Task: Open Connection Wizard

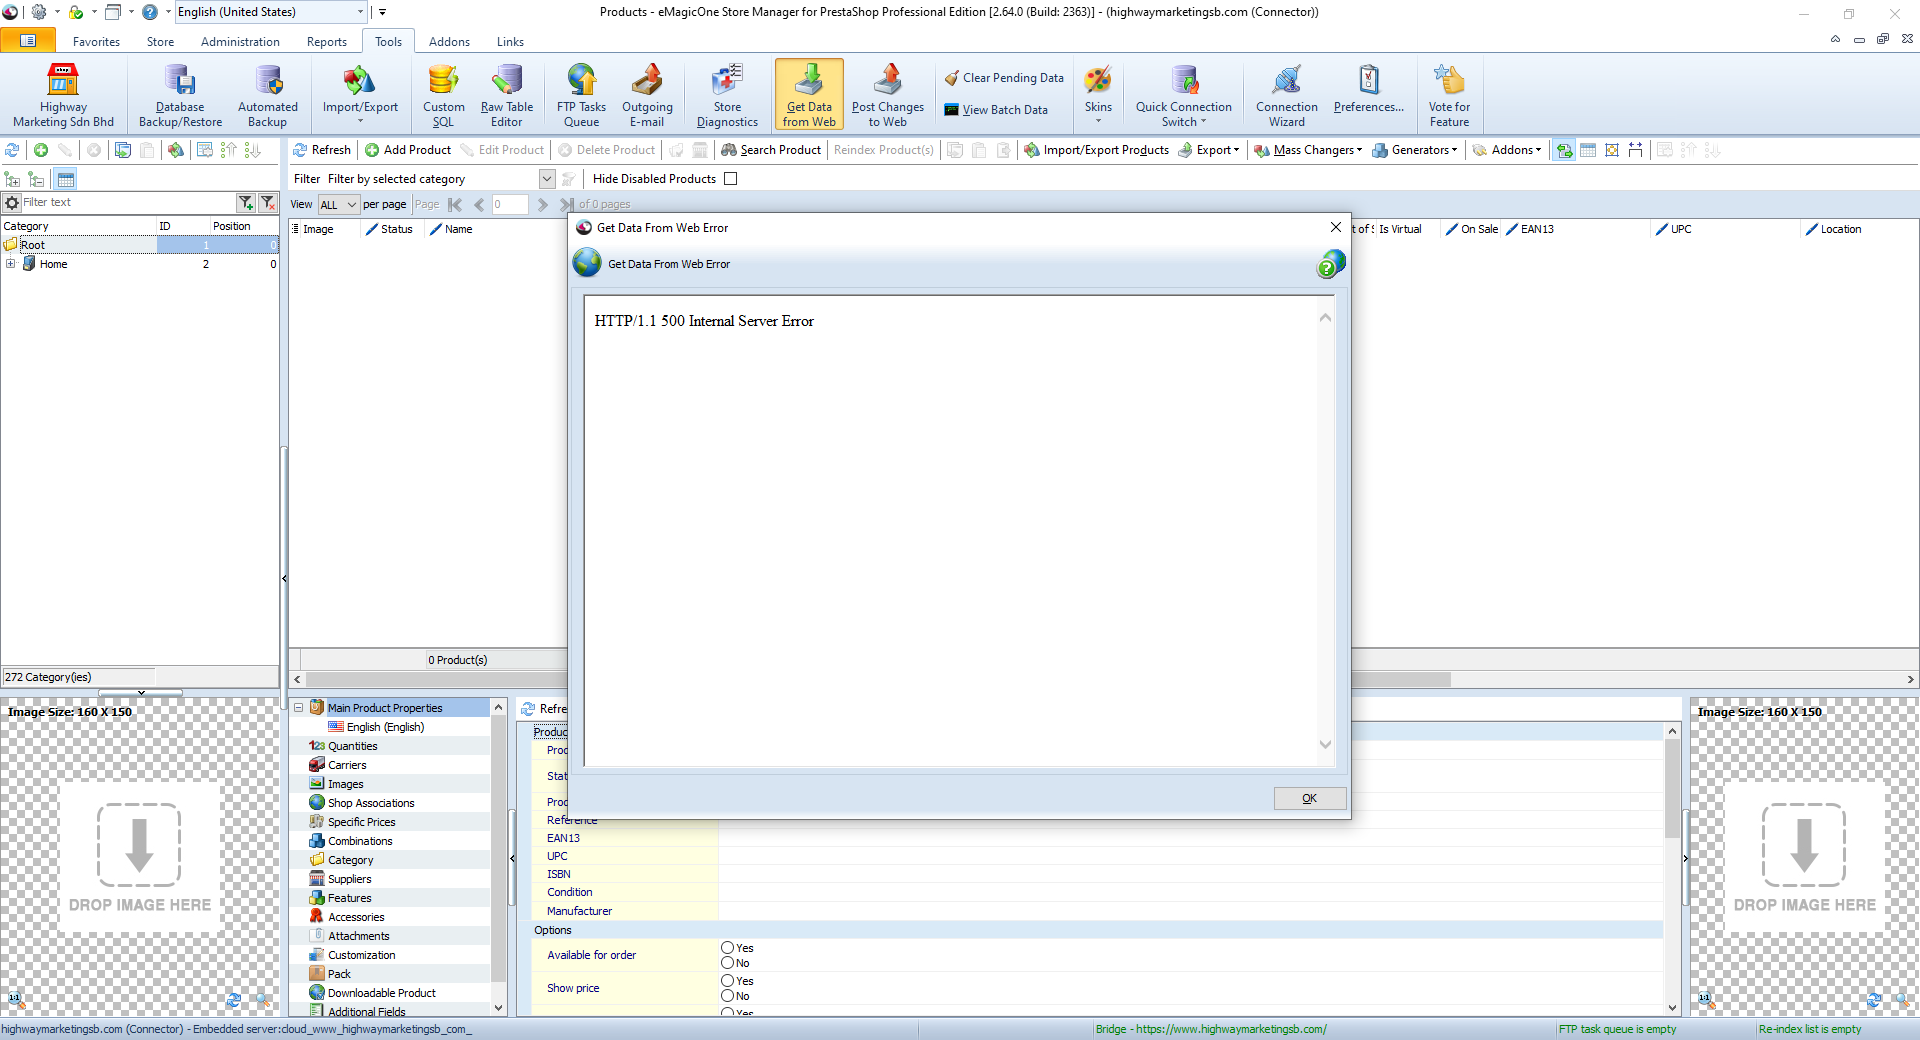Action: 1287,95
